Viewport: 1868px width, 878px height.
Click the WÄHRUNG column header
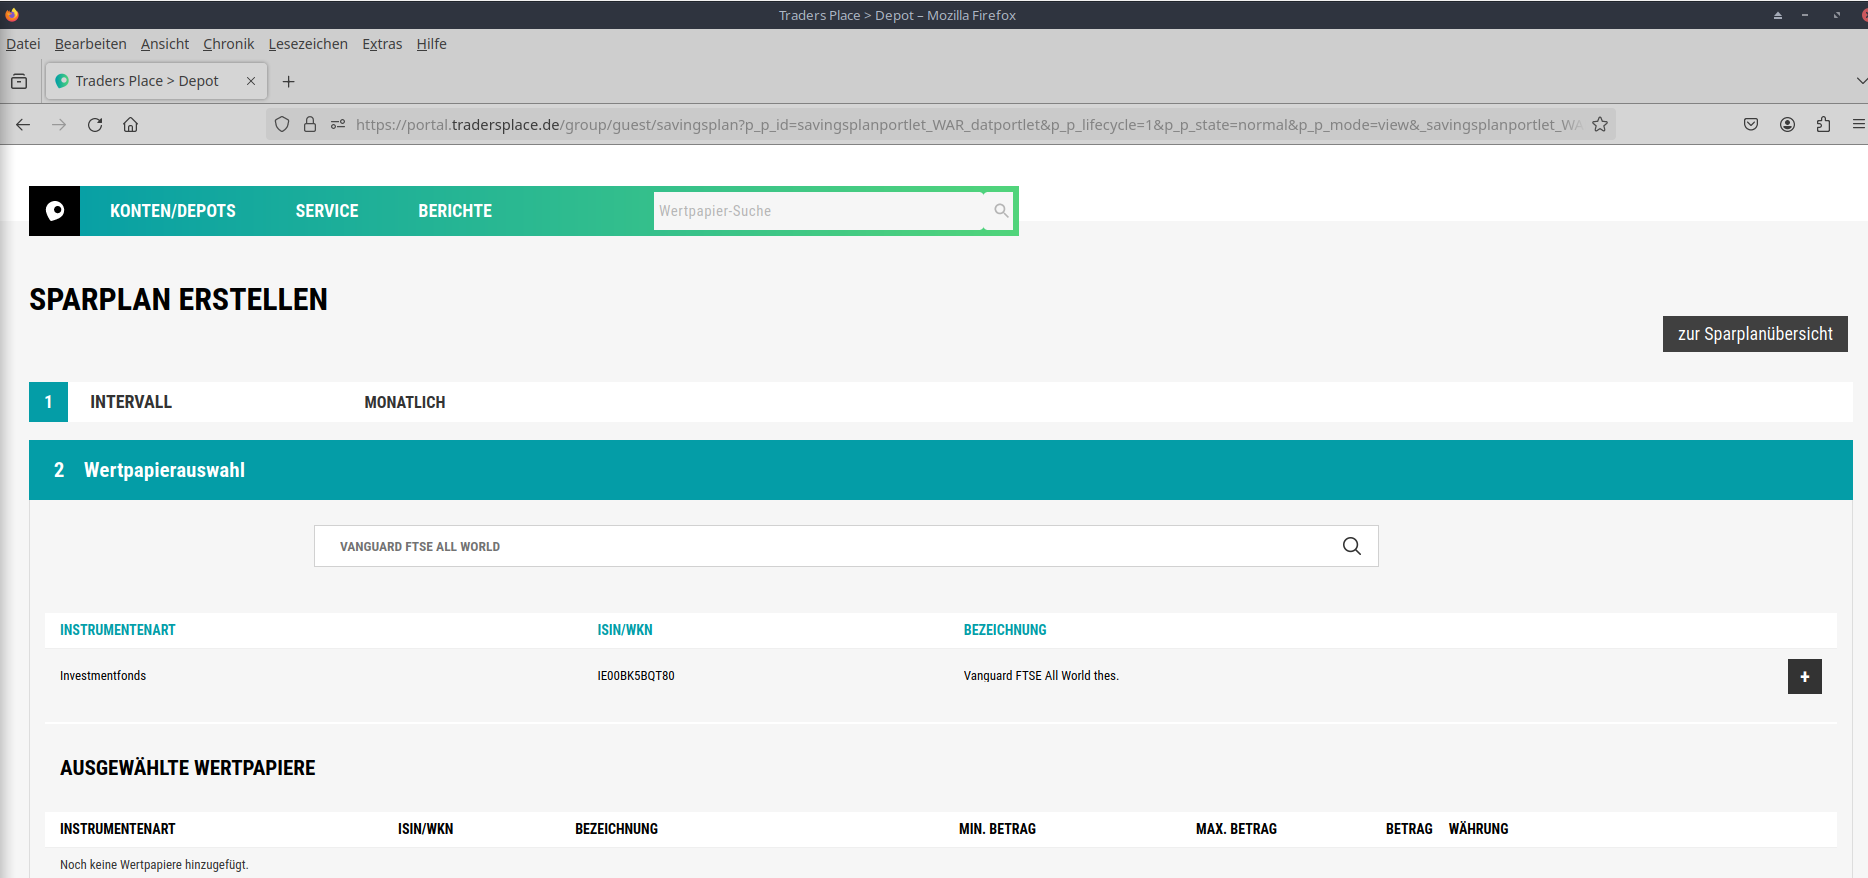coord(1478,829)
